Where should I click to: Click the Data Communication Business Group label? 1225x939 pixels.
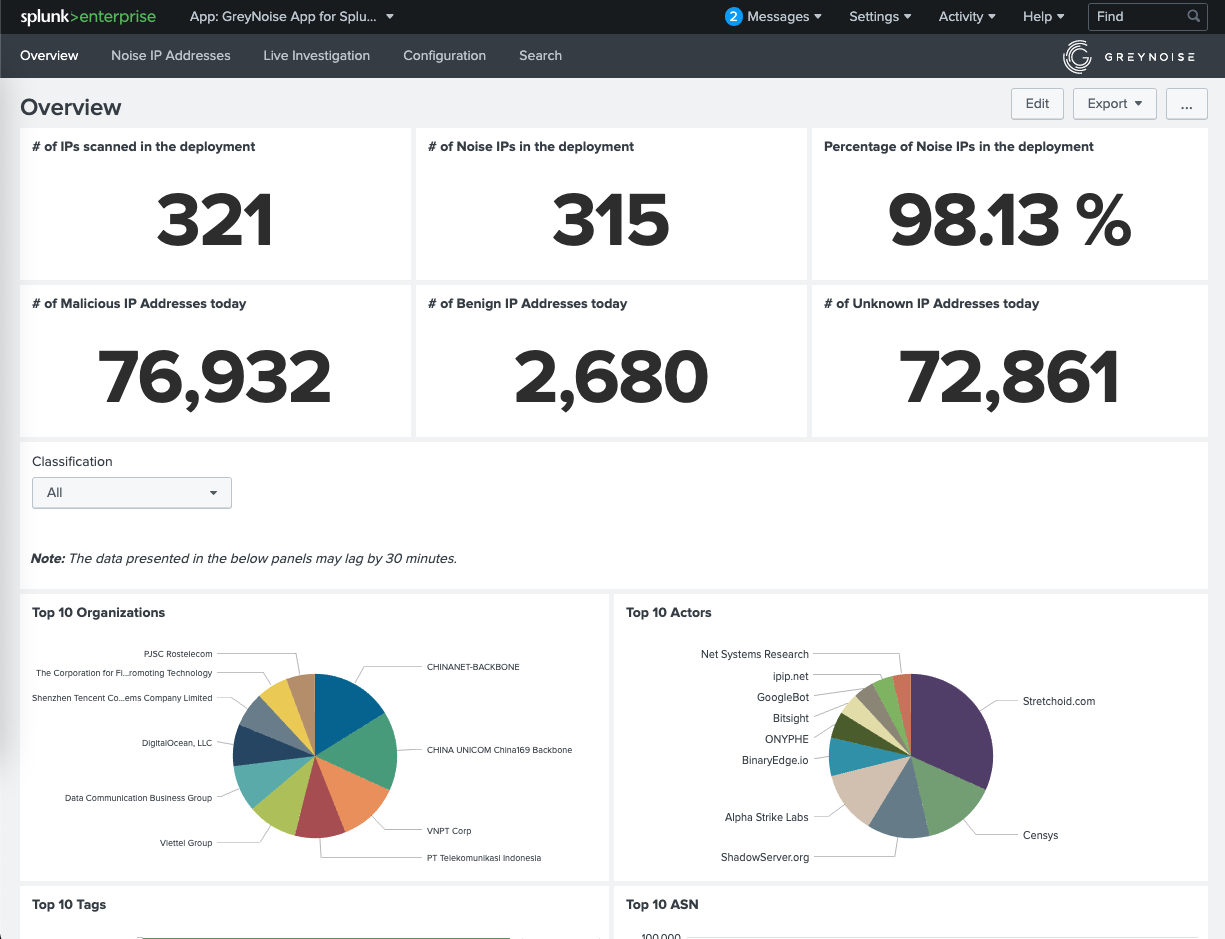(x=138, y=798)
